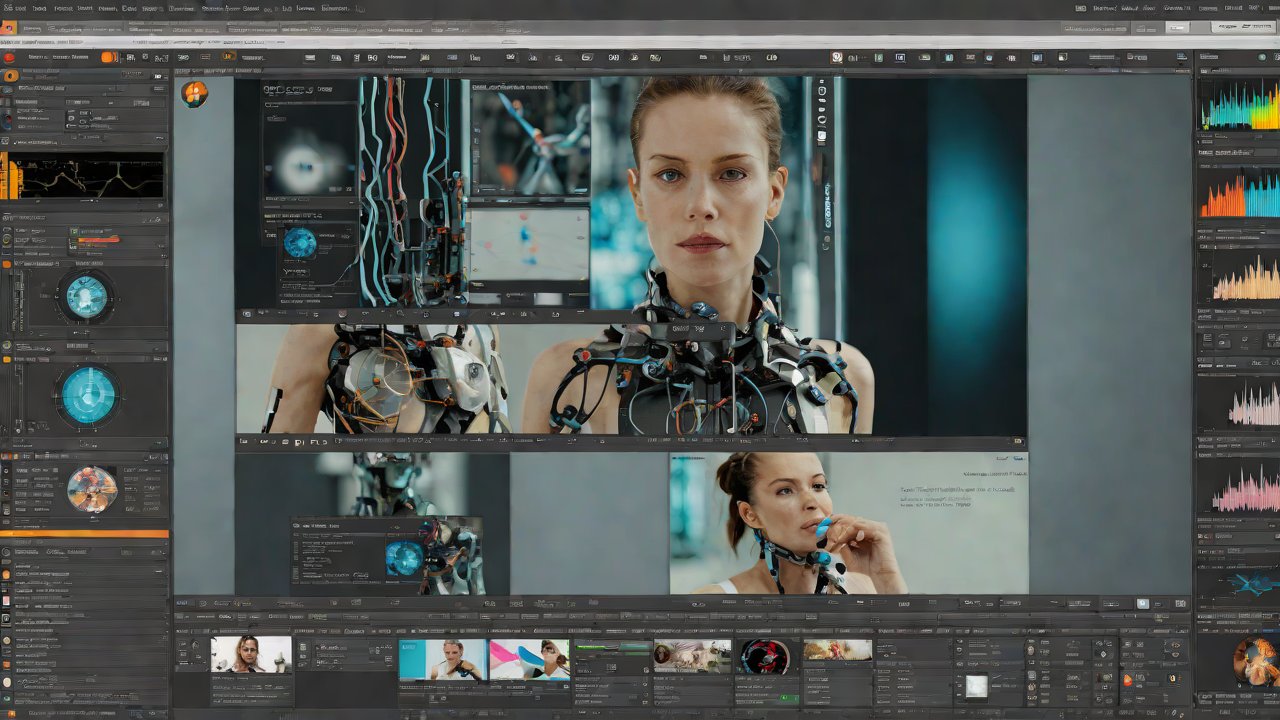Click the larger lower teal dial in the left panel
Image resolution: width=1280 pixels, height=720 pixels.
[89, 395]
